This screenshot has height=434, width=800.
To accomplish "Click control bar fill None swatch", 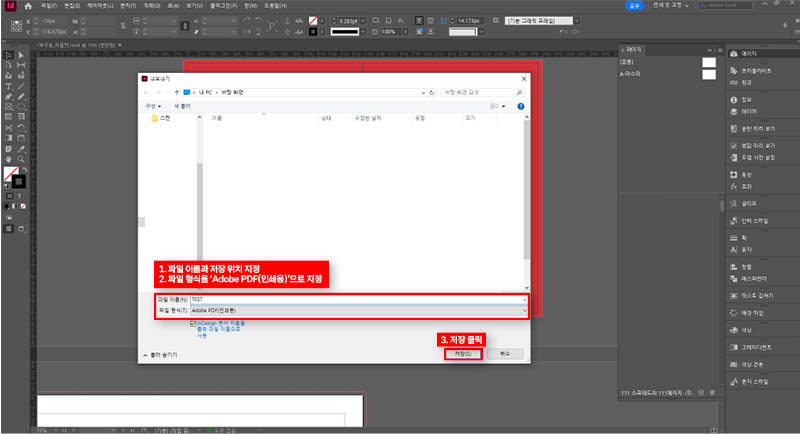I will coord(313,21).
